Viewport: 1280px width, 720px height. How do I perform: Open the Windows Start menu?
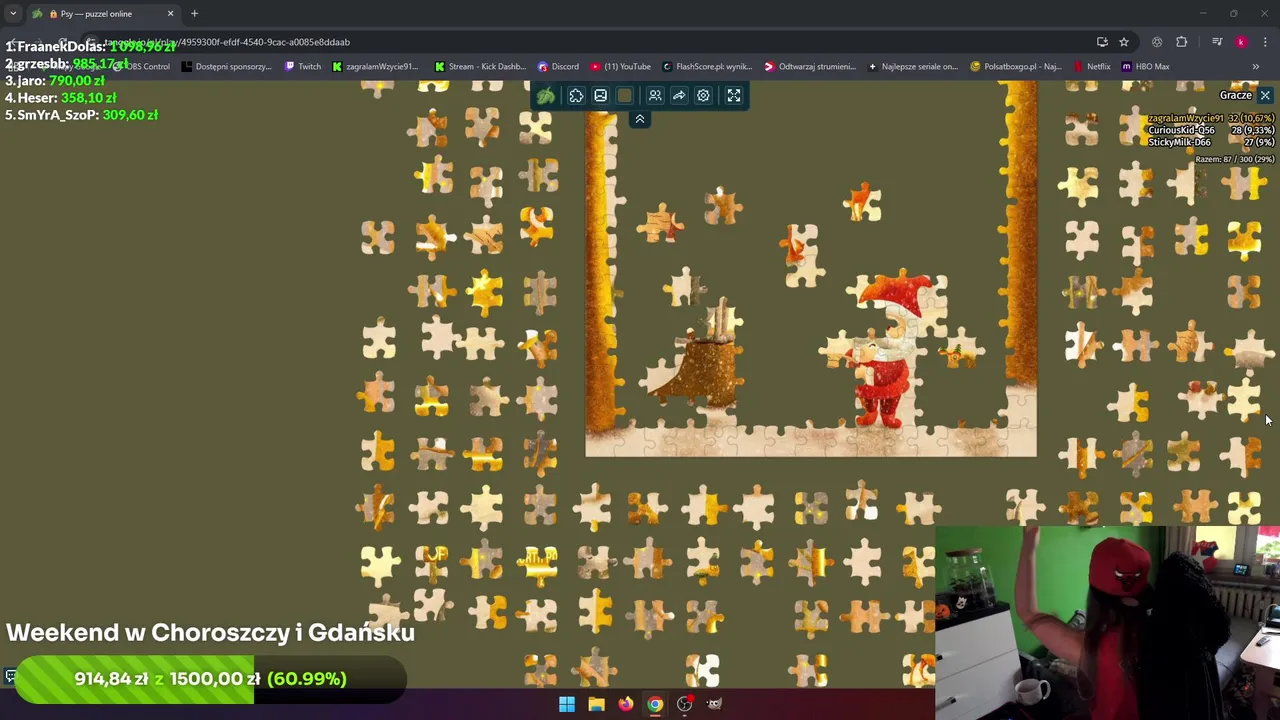pos(567,704)
